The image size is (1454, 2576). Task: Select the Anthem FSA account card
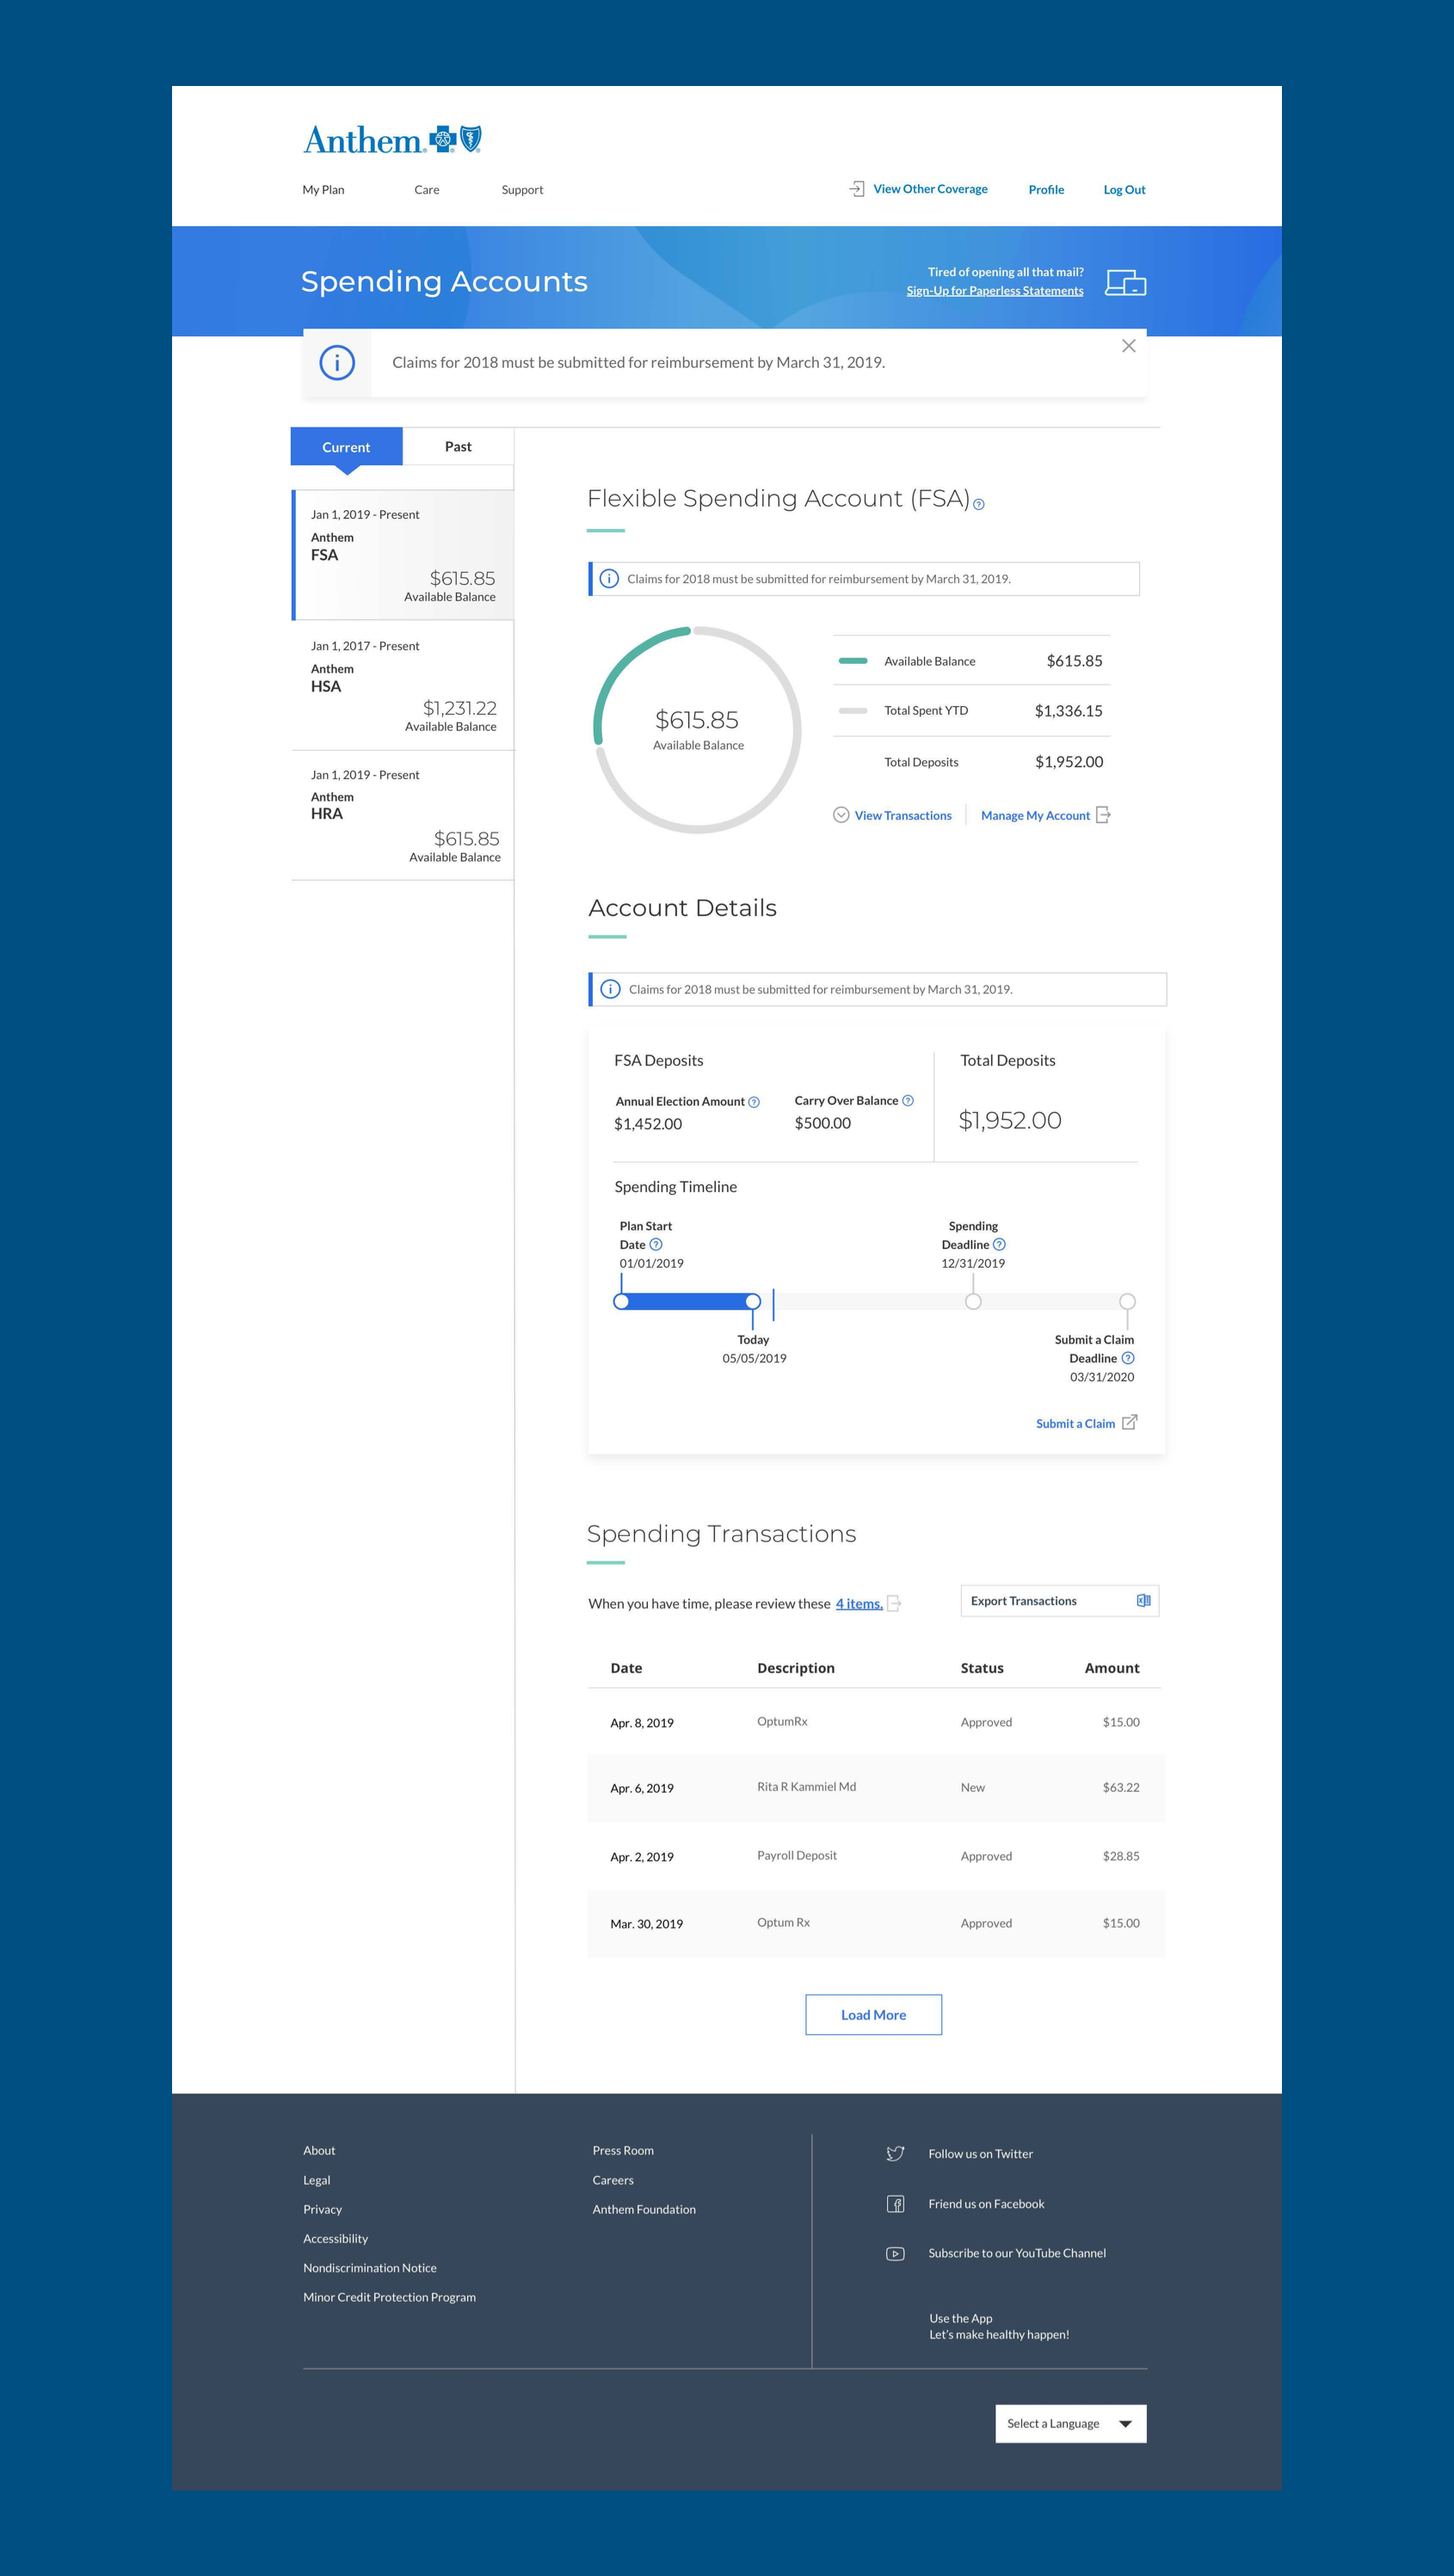click(403, 555)
